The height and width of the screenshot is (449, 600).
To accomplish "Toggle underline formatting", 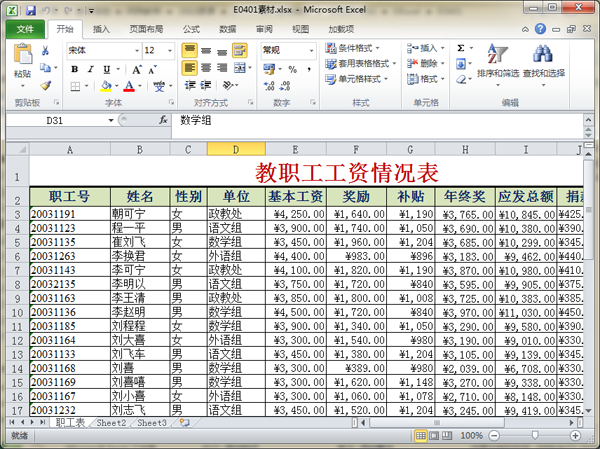I will pos(104,69).
